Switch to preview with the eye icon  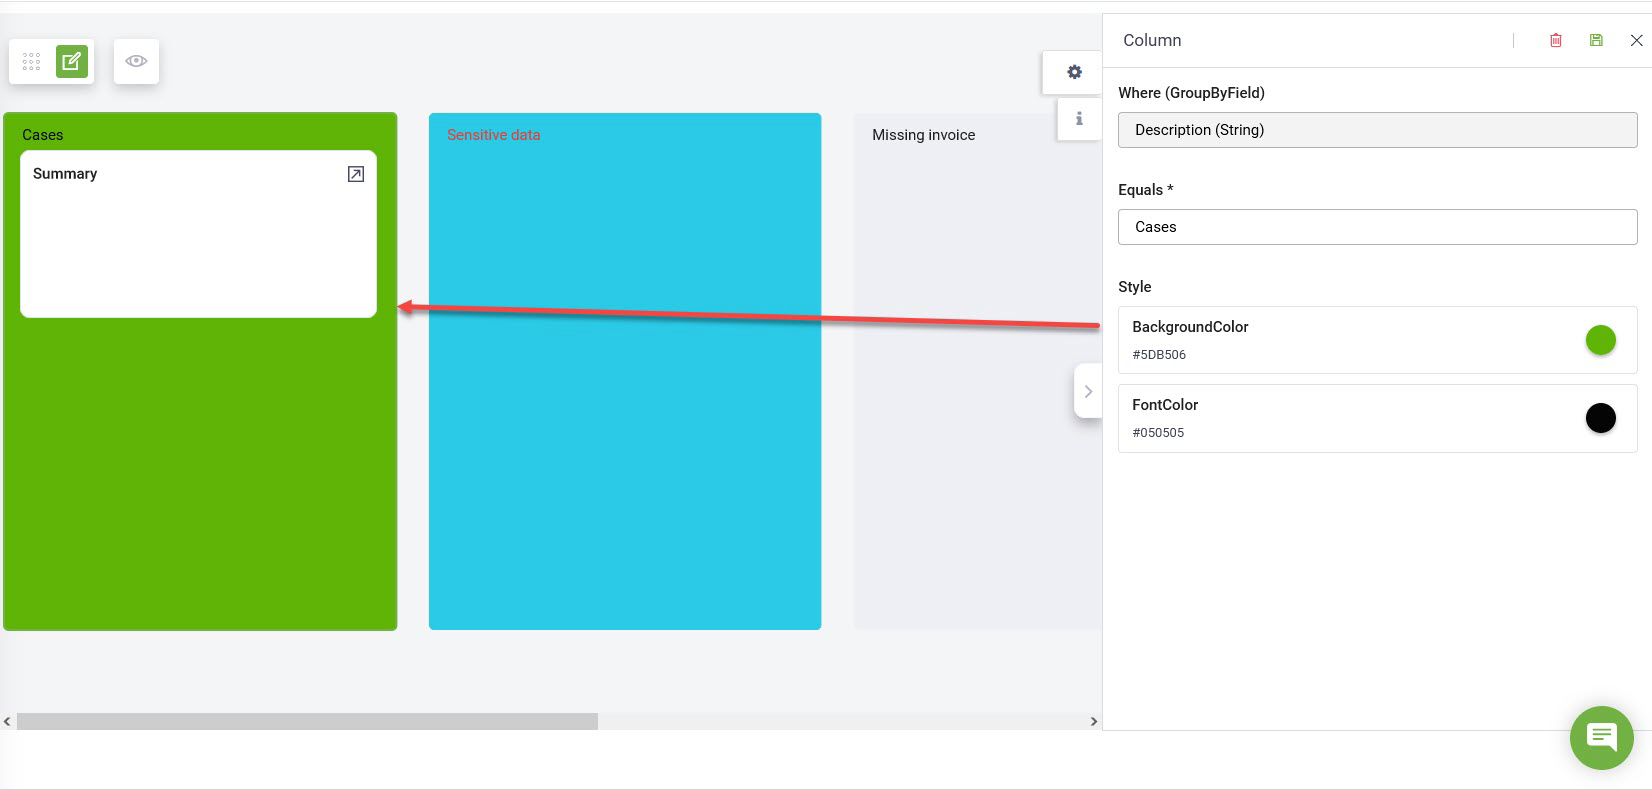click(x=136, y=61)
